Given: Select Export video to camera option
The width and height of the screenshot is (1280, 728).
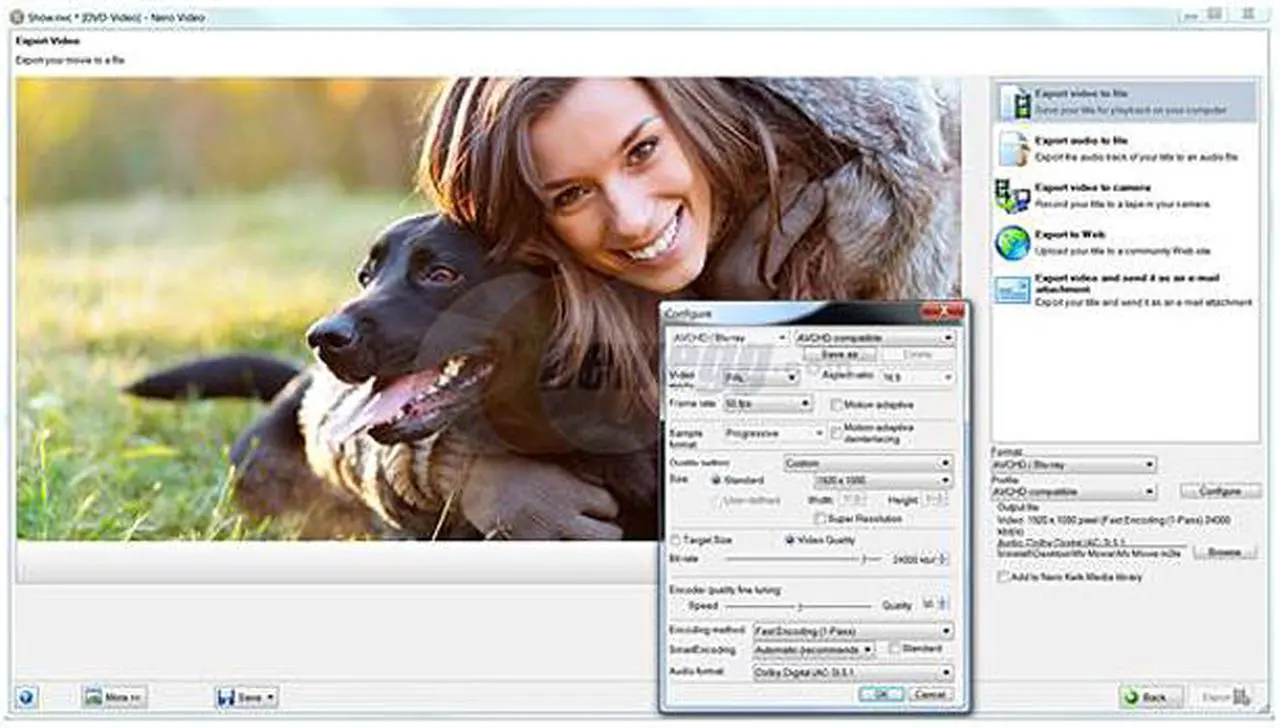Looking at the screenshot, I should point(1126,195).
